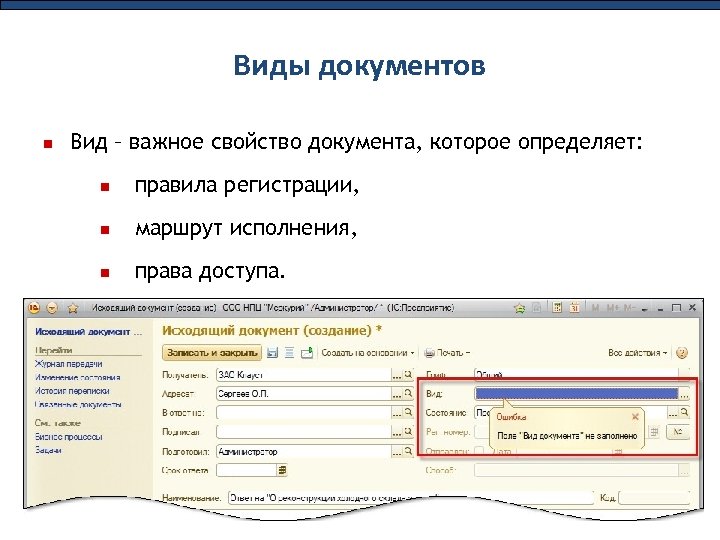Image resolution: width=720 pixels, height=540 pixels.
Task: Click the highlighted 'Вид' input field
Action: (x=577, y=394)
